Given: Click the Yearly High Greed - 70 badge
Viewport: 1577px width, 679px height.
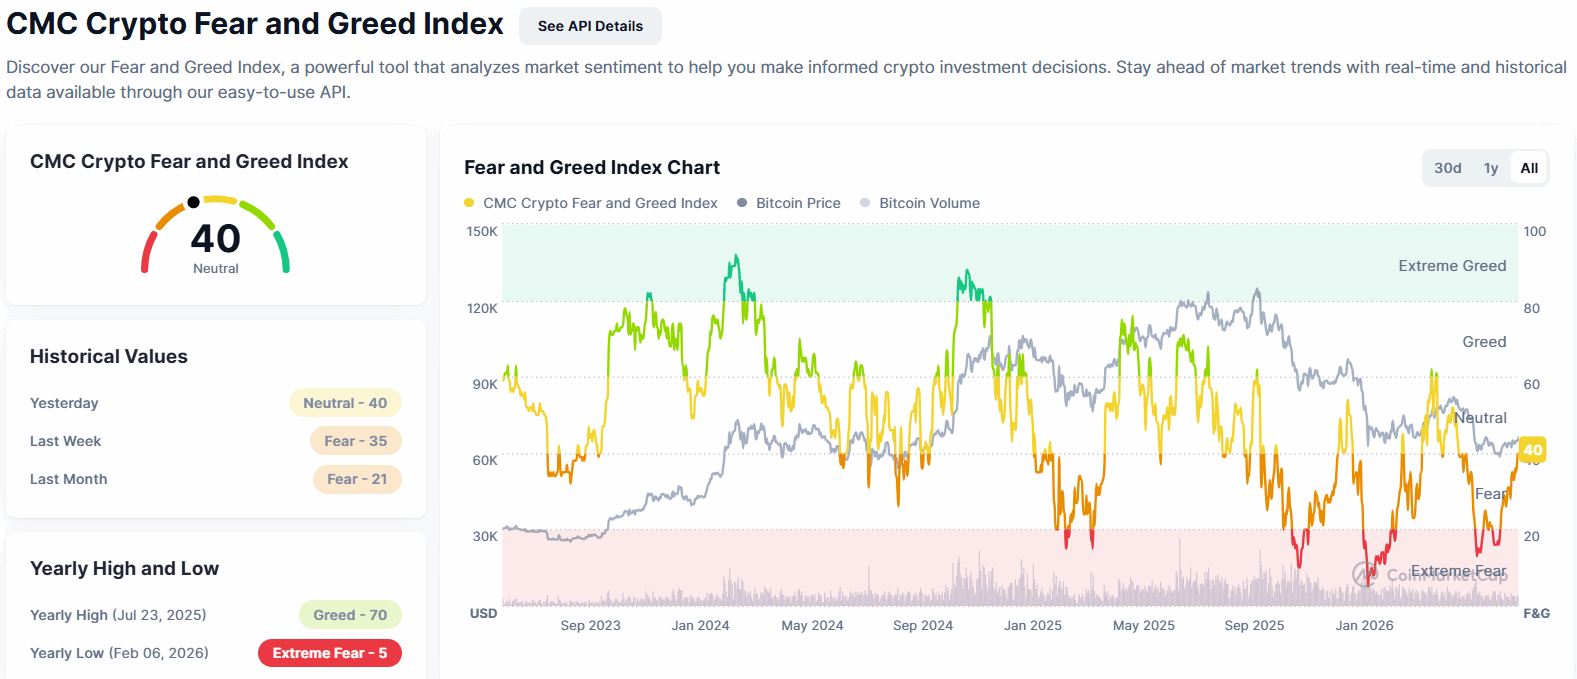Looking at the screenshot, I should point(350,615).
